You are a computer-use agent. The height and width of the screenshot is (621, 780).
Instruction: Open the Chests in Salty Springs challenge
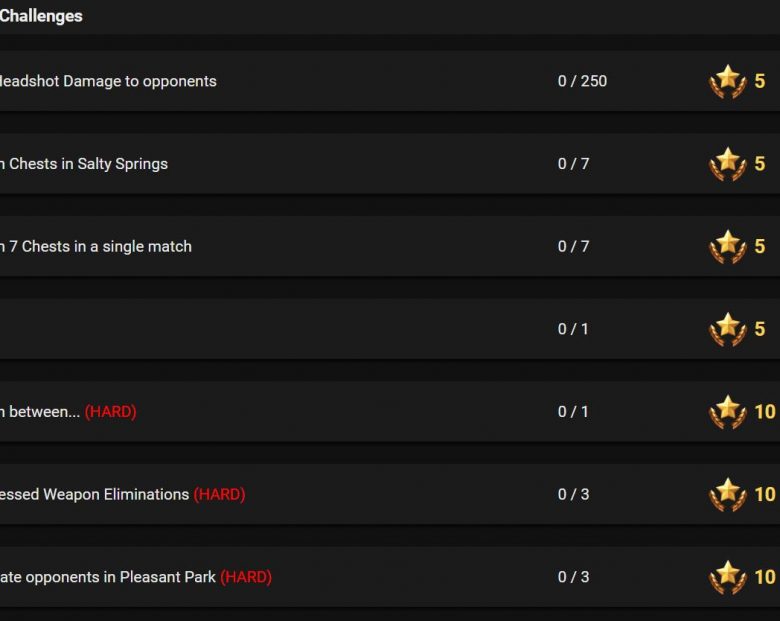84,164
